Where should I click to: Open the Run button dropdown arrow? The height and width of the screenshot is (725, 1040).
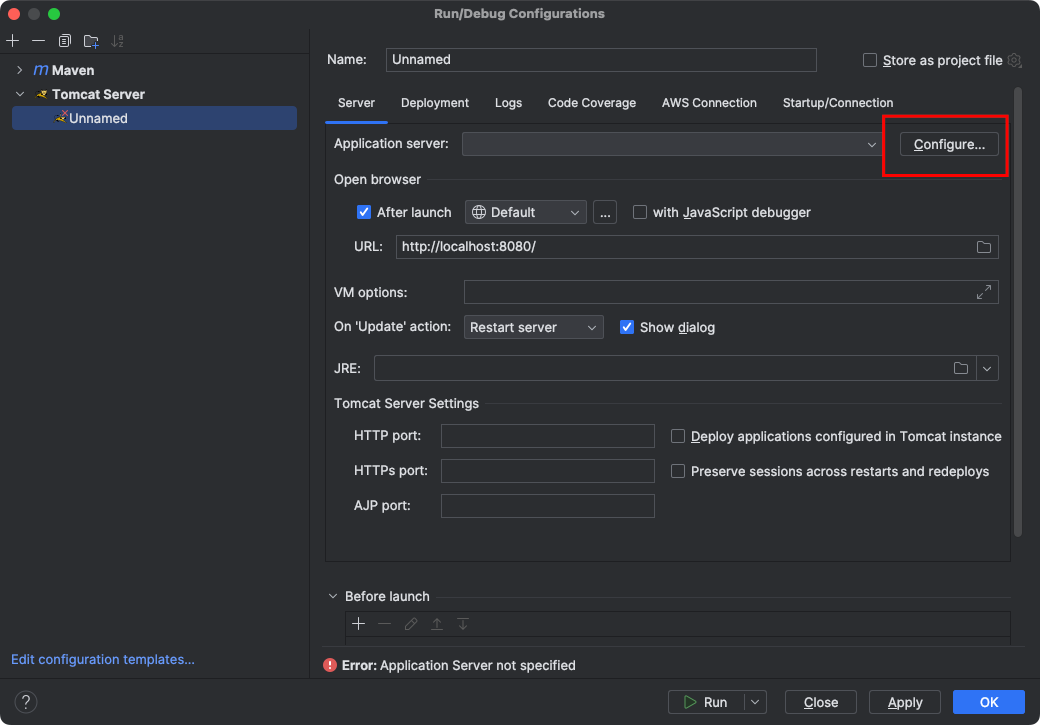755,702
